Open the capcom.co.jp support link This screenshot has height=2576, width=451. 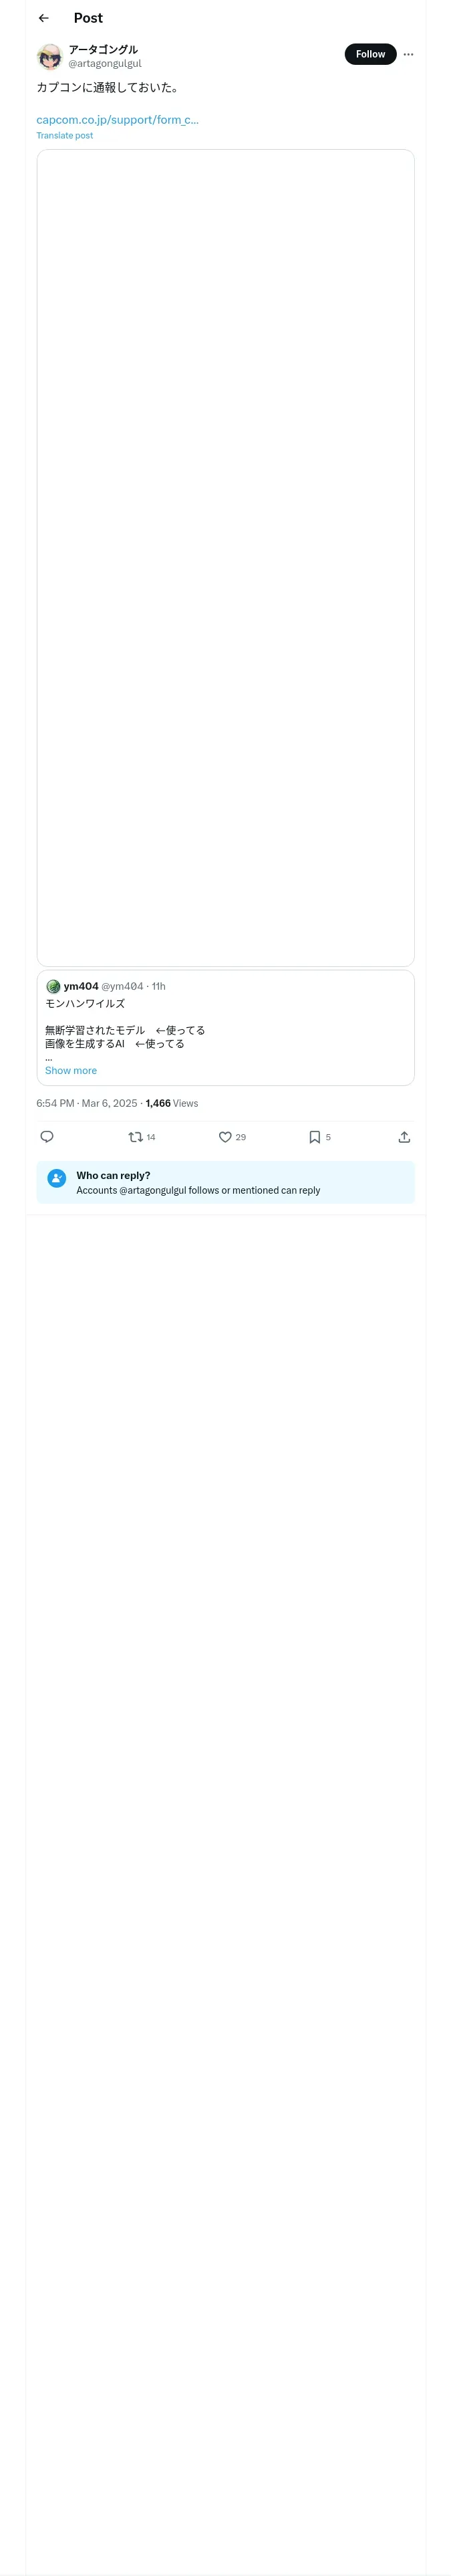118,120
